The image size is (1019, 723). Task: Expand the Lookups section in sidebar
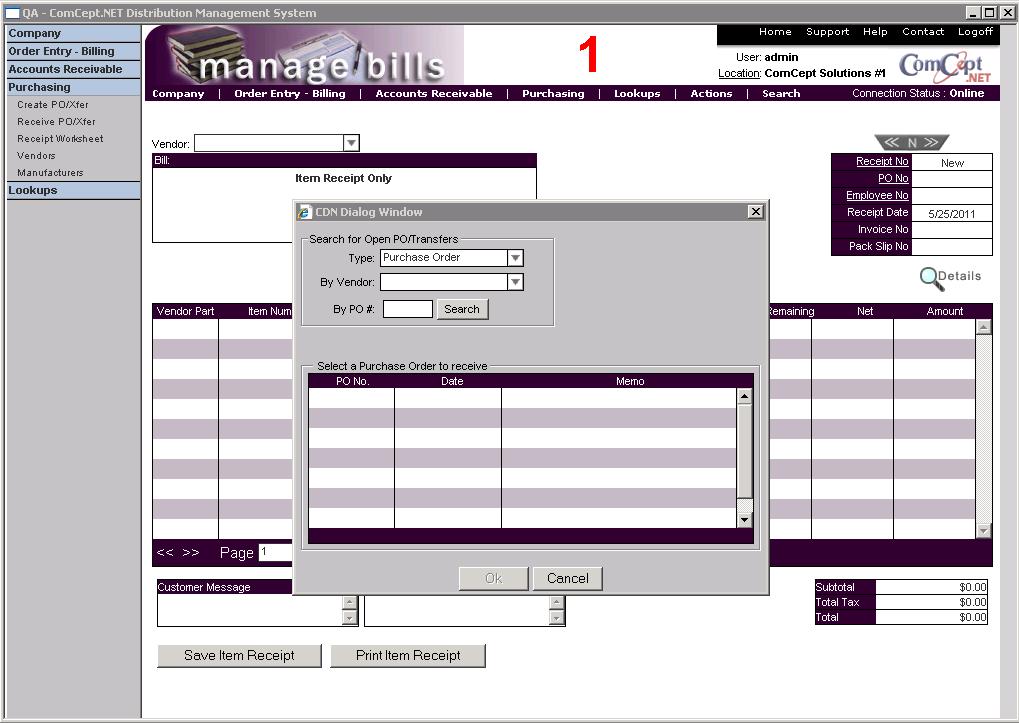(x=33, y=190)
